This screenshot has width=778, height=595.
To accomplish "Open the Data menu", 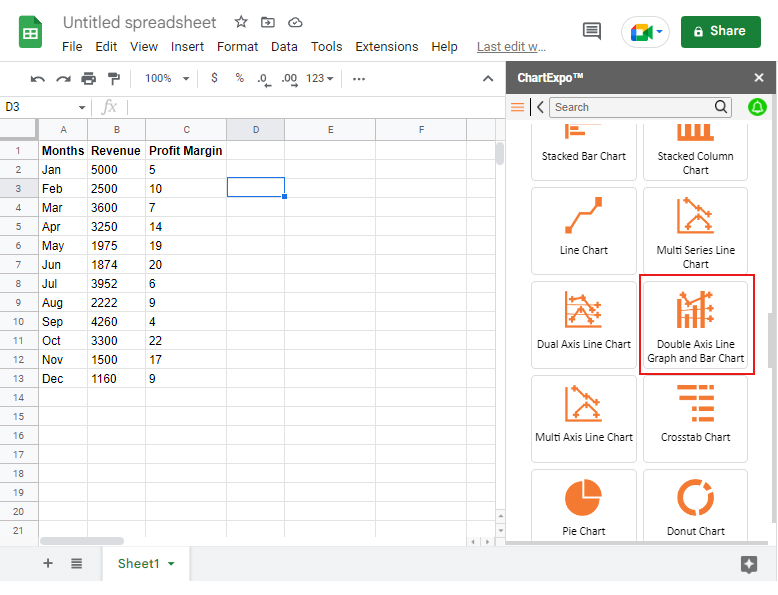I will tap(284, 47).
